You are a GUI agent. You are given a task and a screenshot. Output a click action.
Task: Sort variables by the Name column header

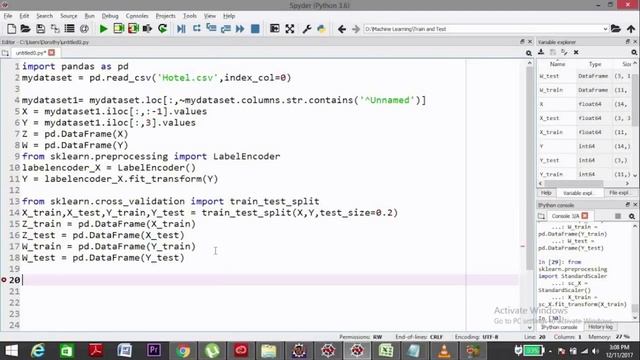tap(557, 64)
